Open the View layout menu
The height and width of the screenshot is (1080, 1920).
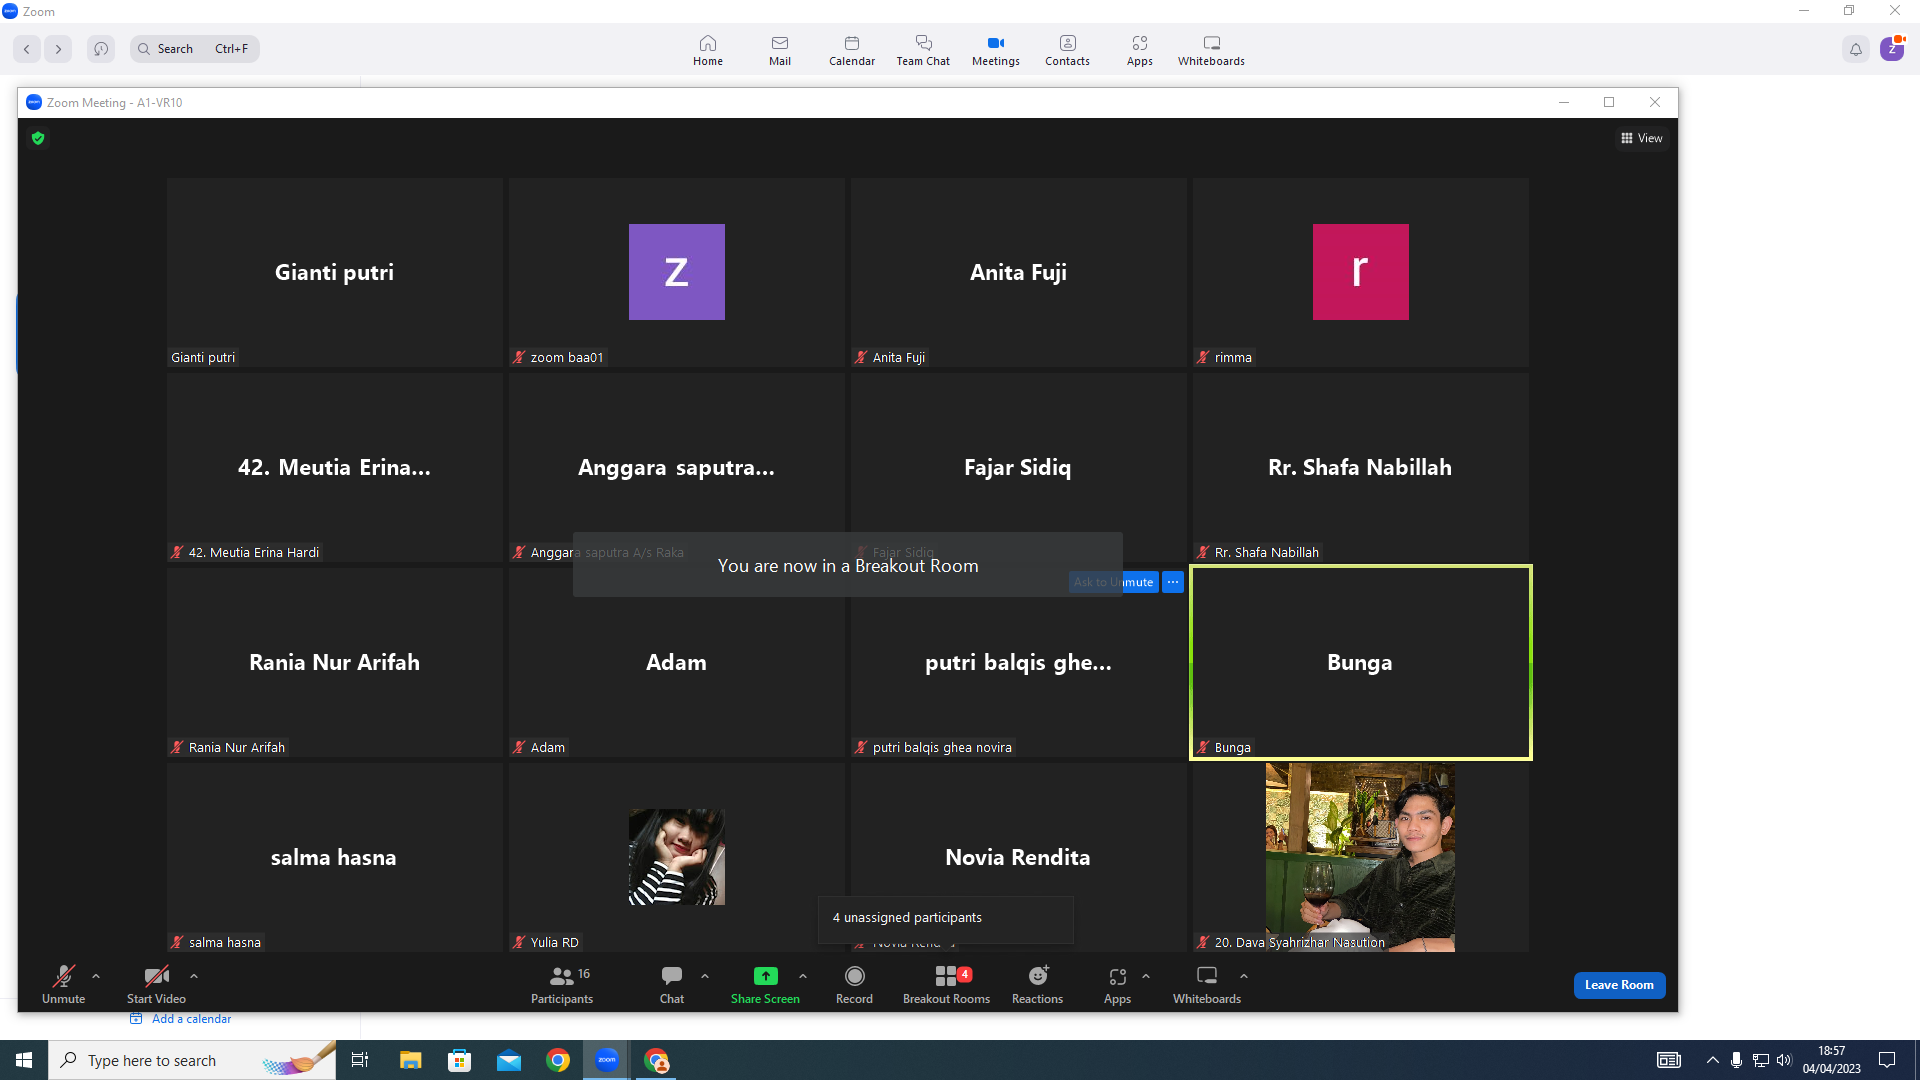tap(1641, 138)
